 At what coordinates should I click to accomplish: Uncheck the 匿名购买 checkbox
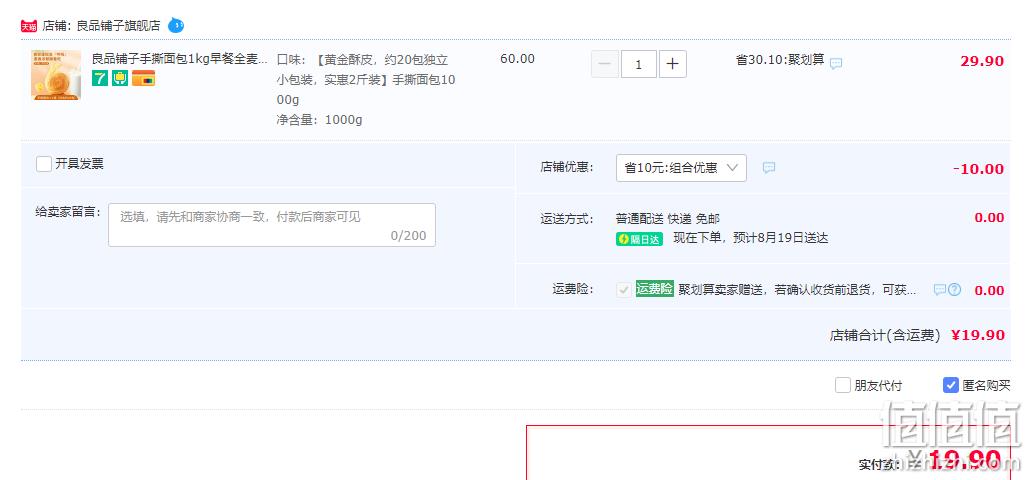coord(951,385)
